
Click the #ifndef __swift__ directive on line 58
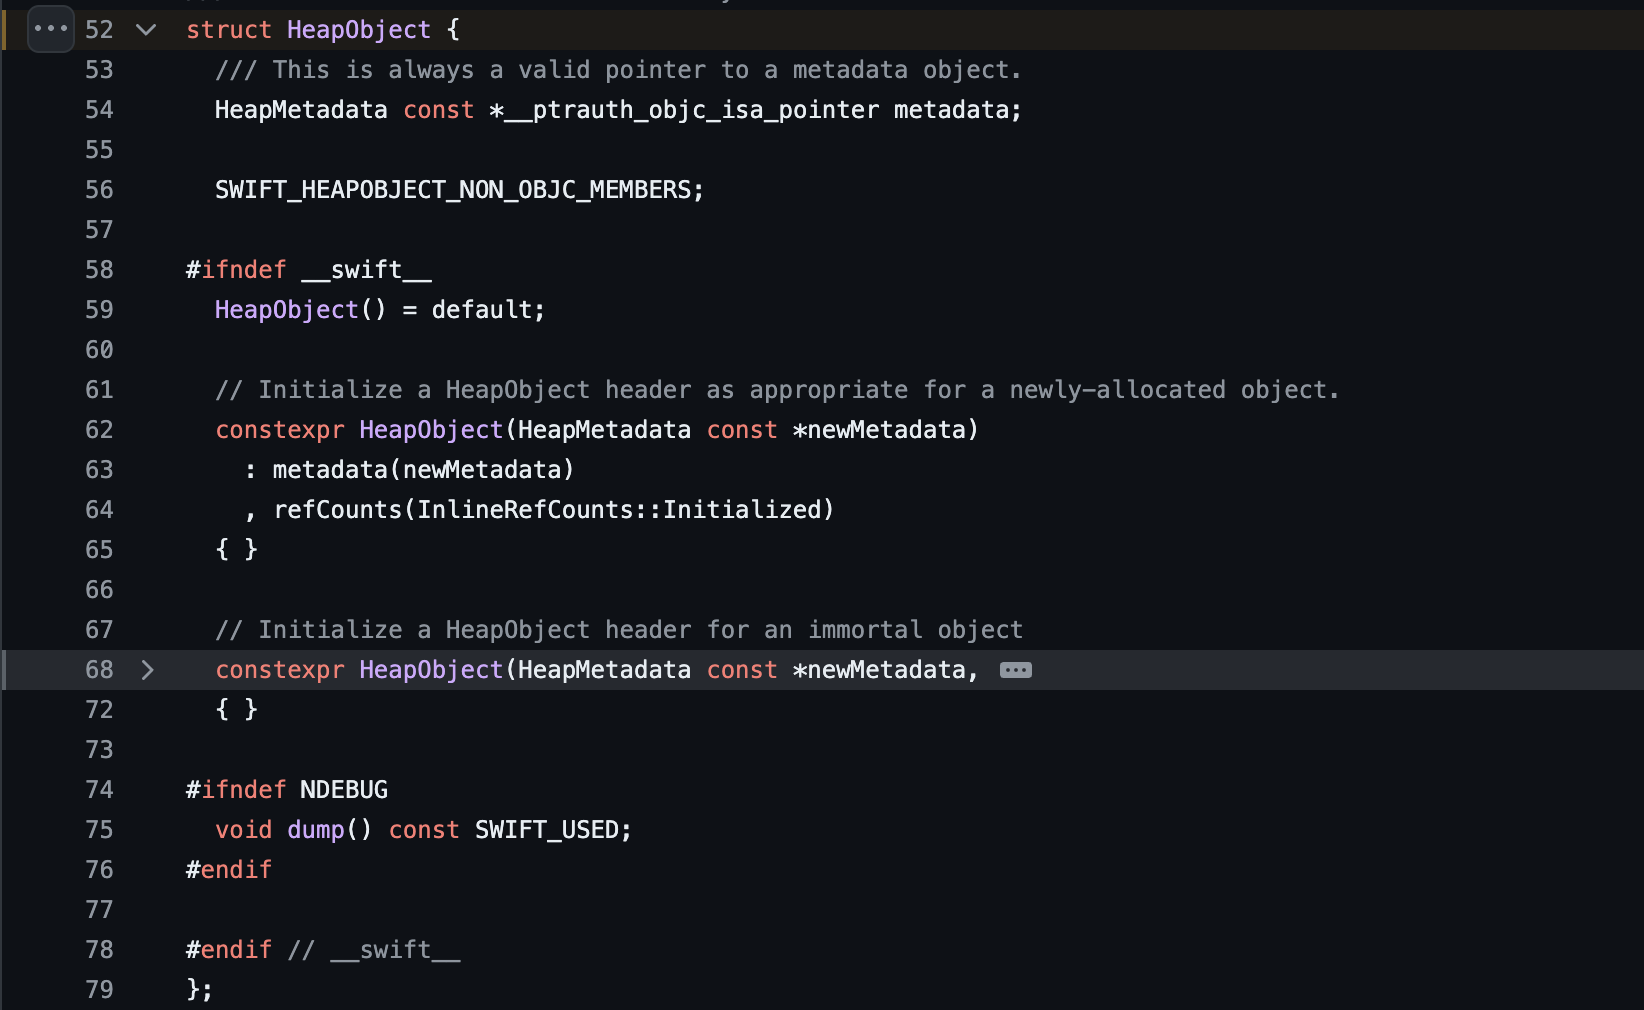click(309, 270)
